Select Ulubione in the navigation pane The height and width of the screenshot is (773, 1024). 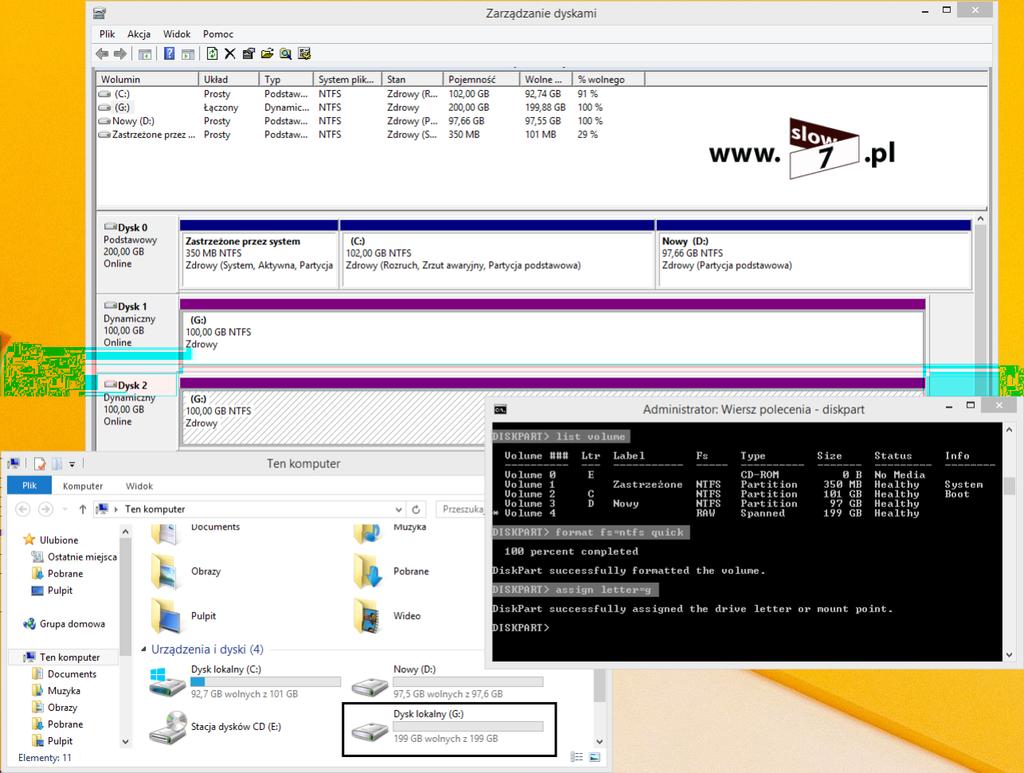click(59, 540)
